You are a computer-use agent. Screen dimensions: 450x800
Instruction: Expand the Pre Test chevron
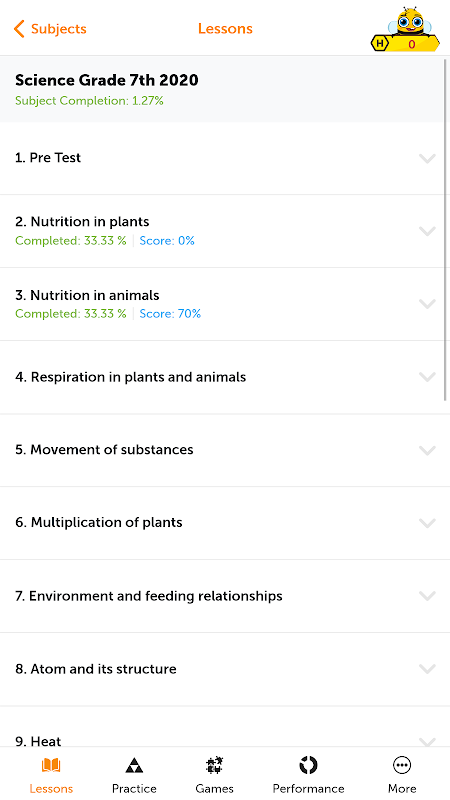427,158
